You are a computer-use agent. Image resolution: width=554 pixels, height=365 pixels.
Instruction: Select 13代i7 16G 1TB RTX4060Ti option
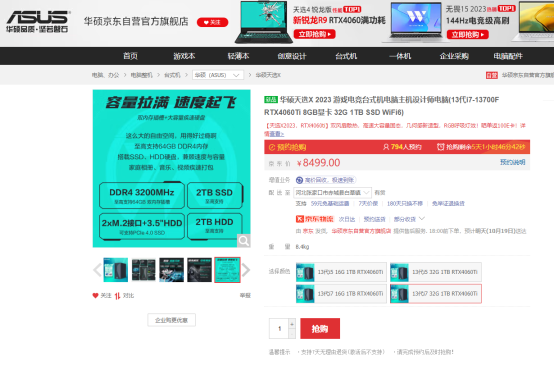(341, 294)
